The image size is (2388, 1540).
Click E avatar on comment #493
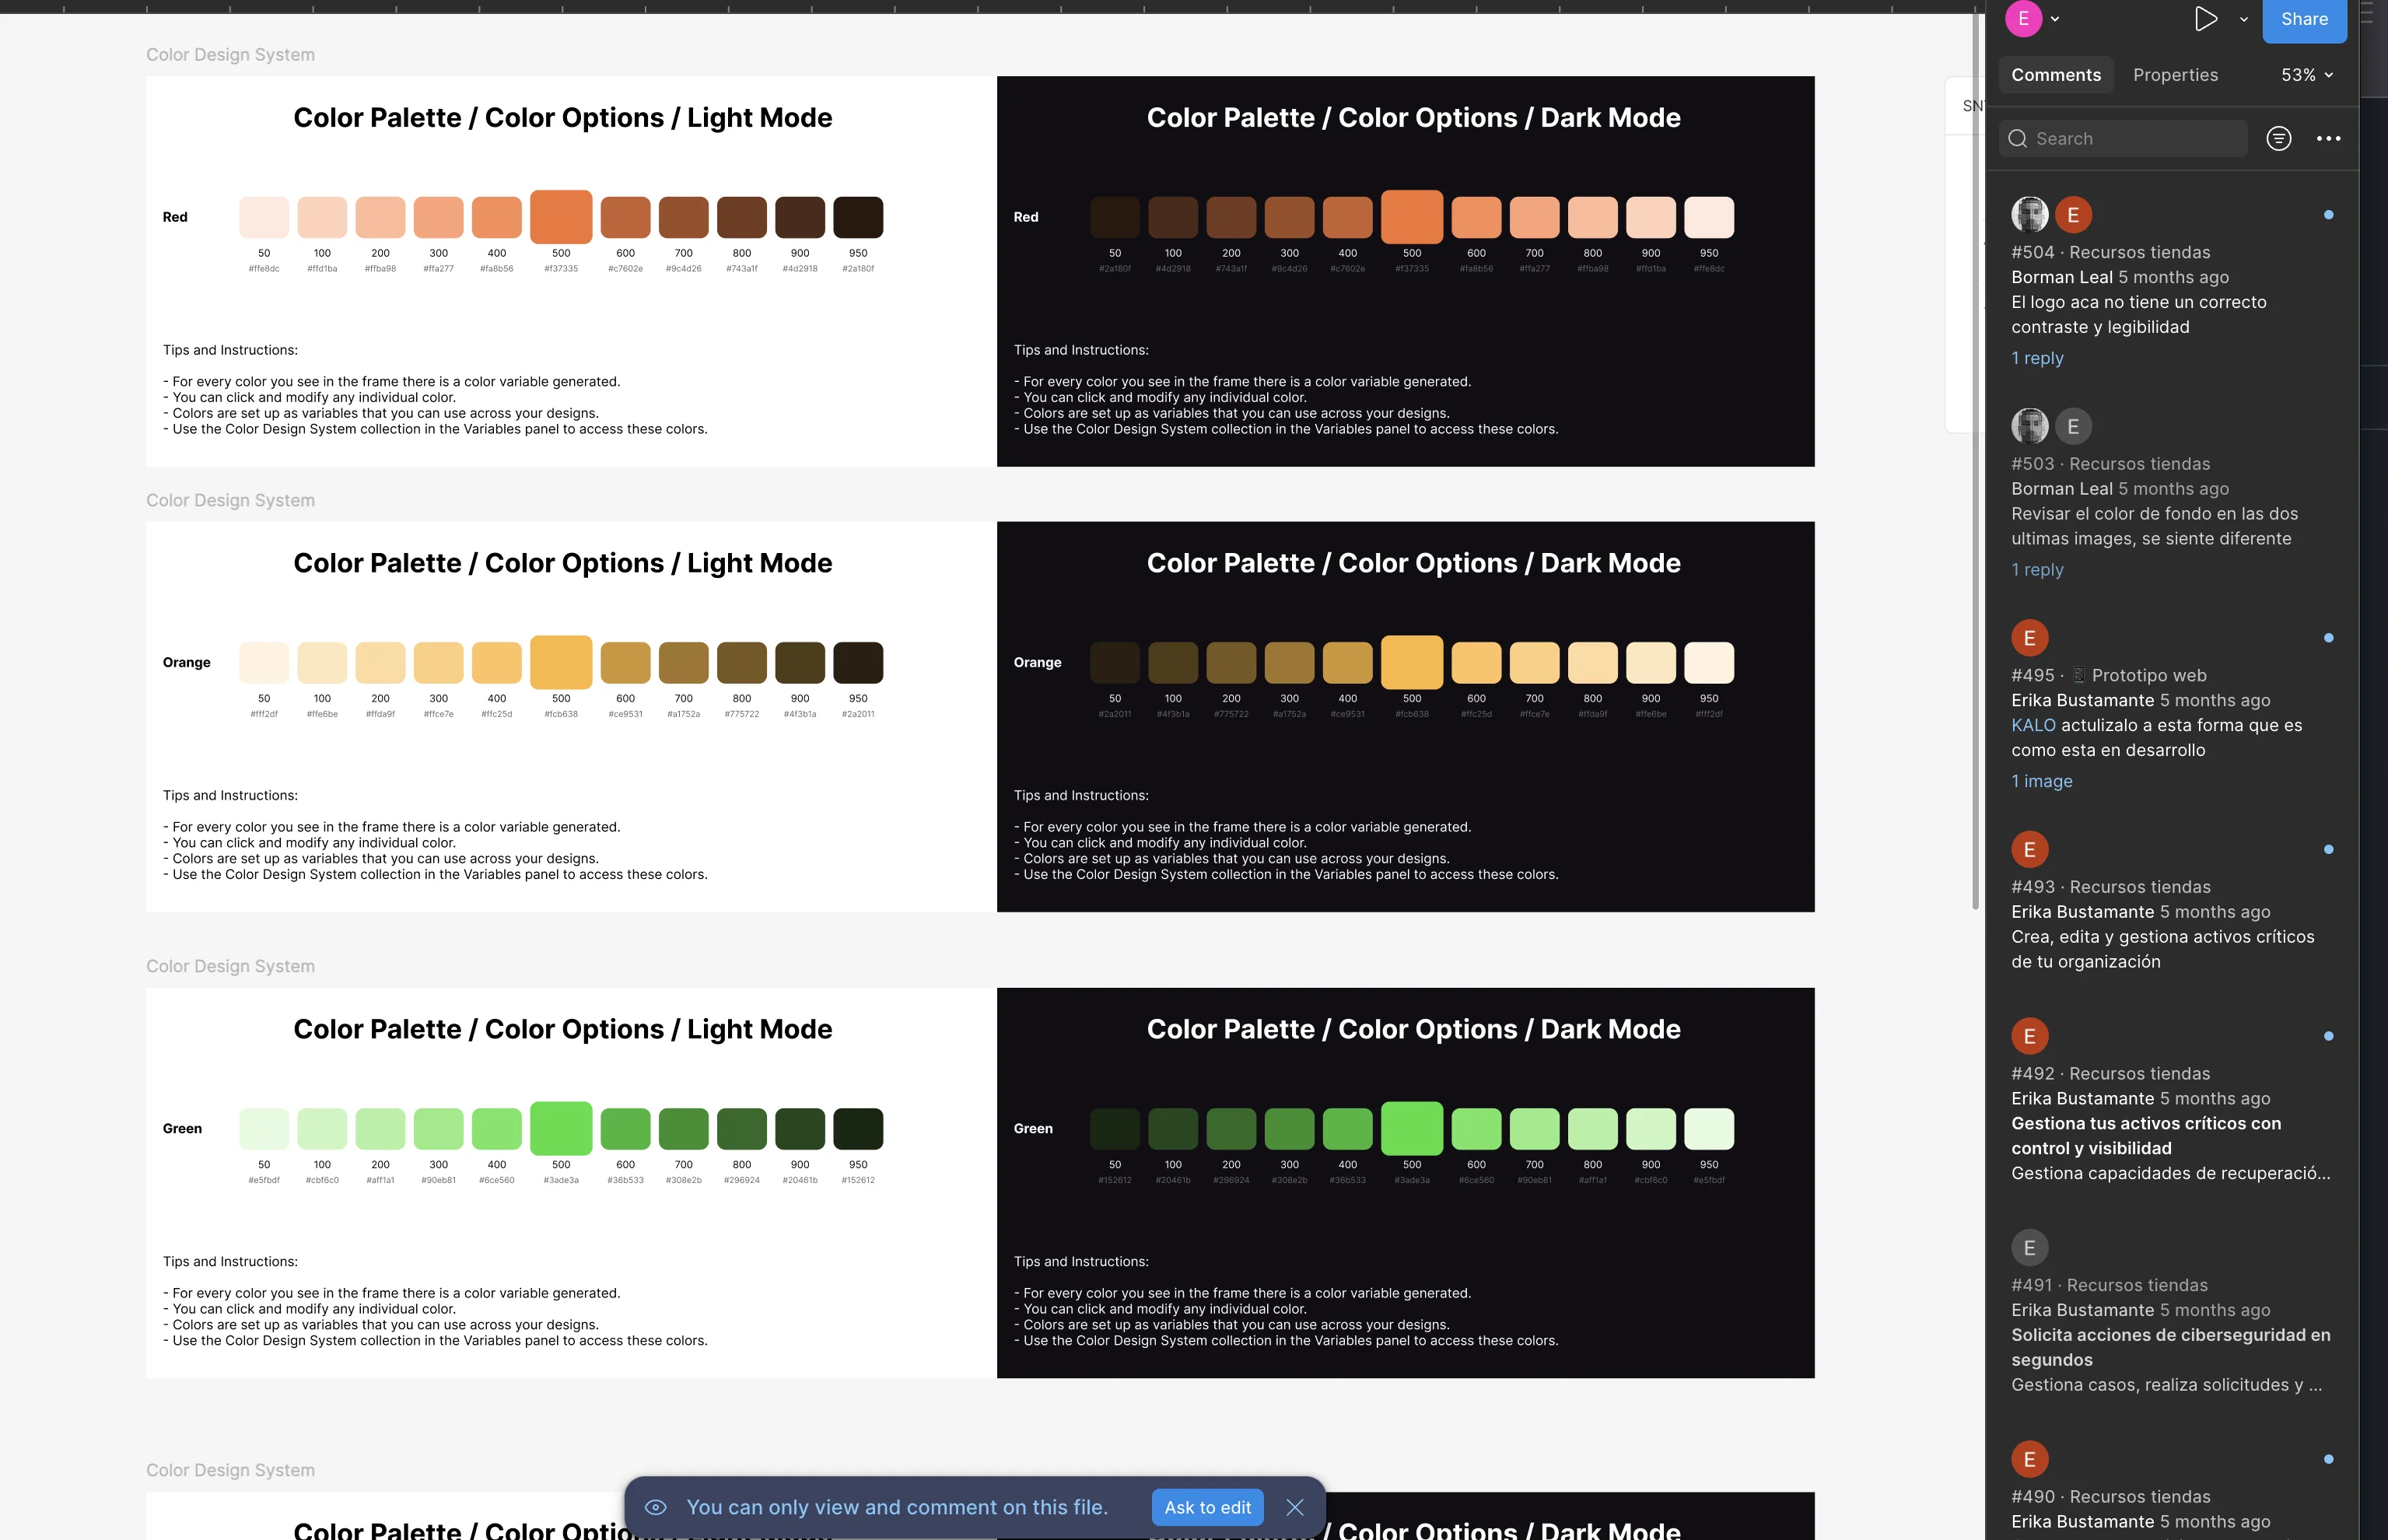tap(2030, 850)
